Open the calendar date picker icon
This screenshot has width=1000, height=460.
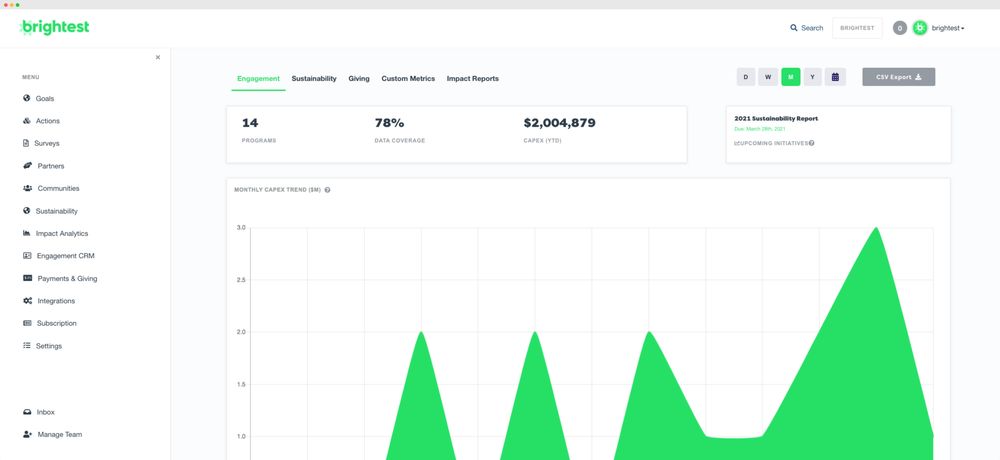pos(835,77)
